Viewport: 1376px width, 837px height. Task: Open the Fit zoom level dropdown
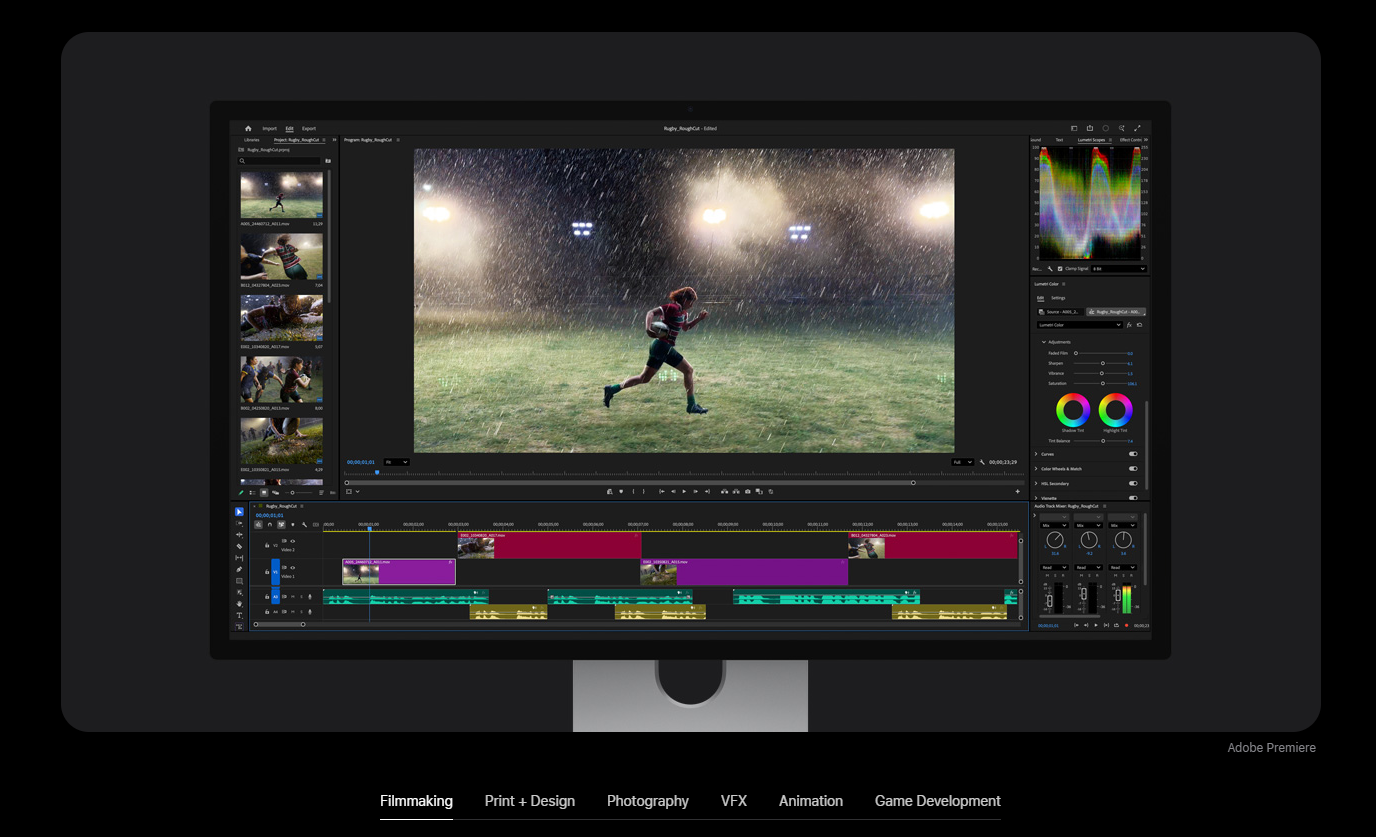[x=396, y=462]
